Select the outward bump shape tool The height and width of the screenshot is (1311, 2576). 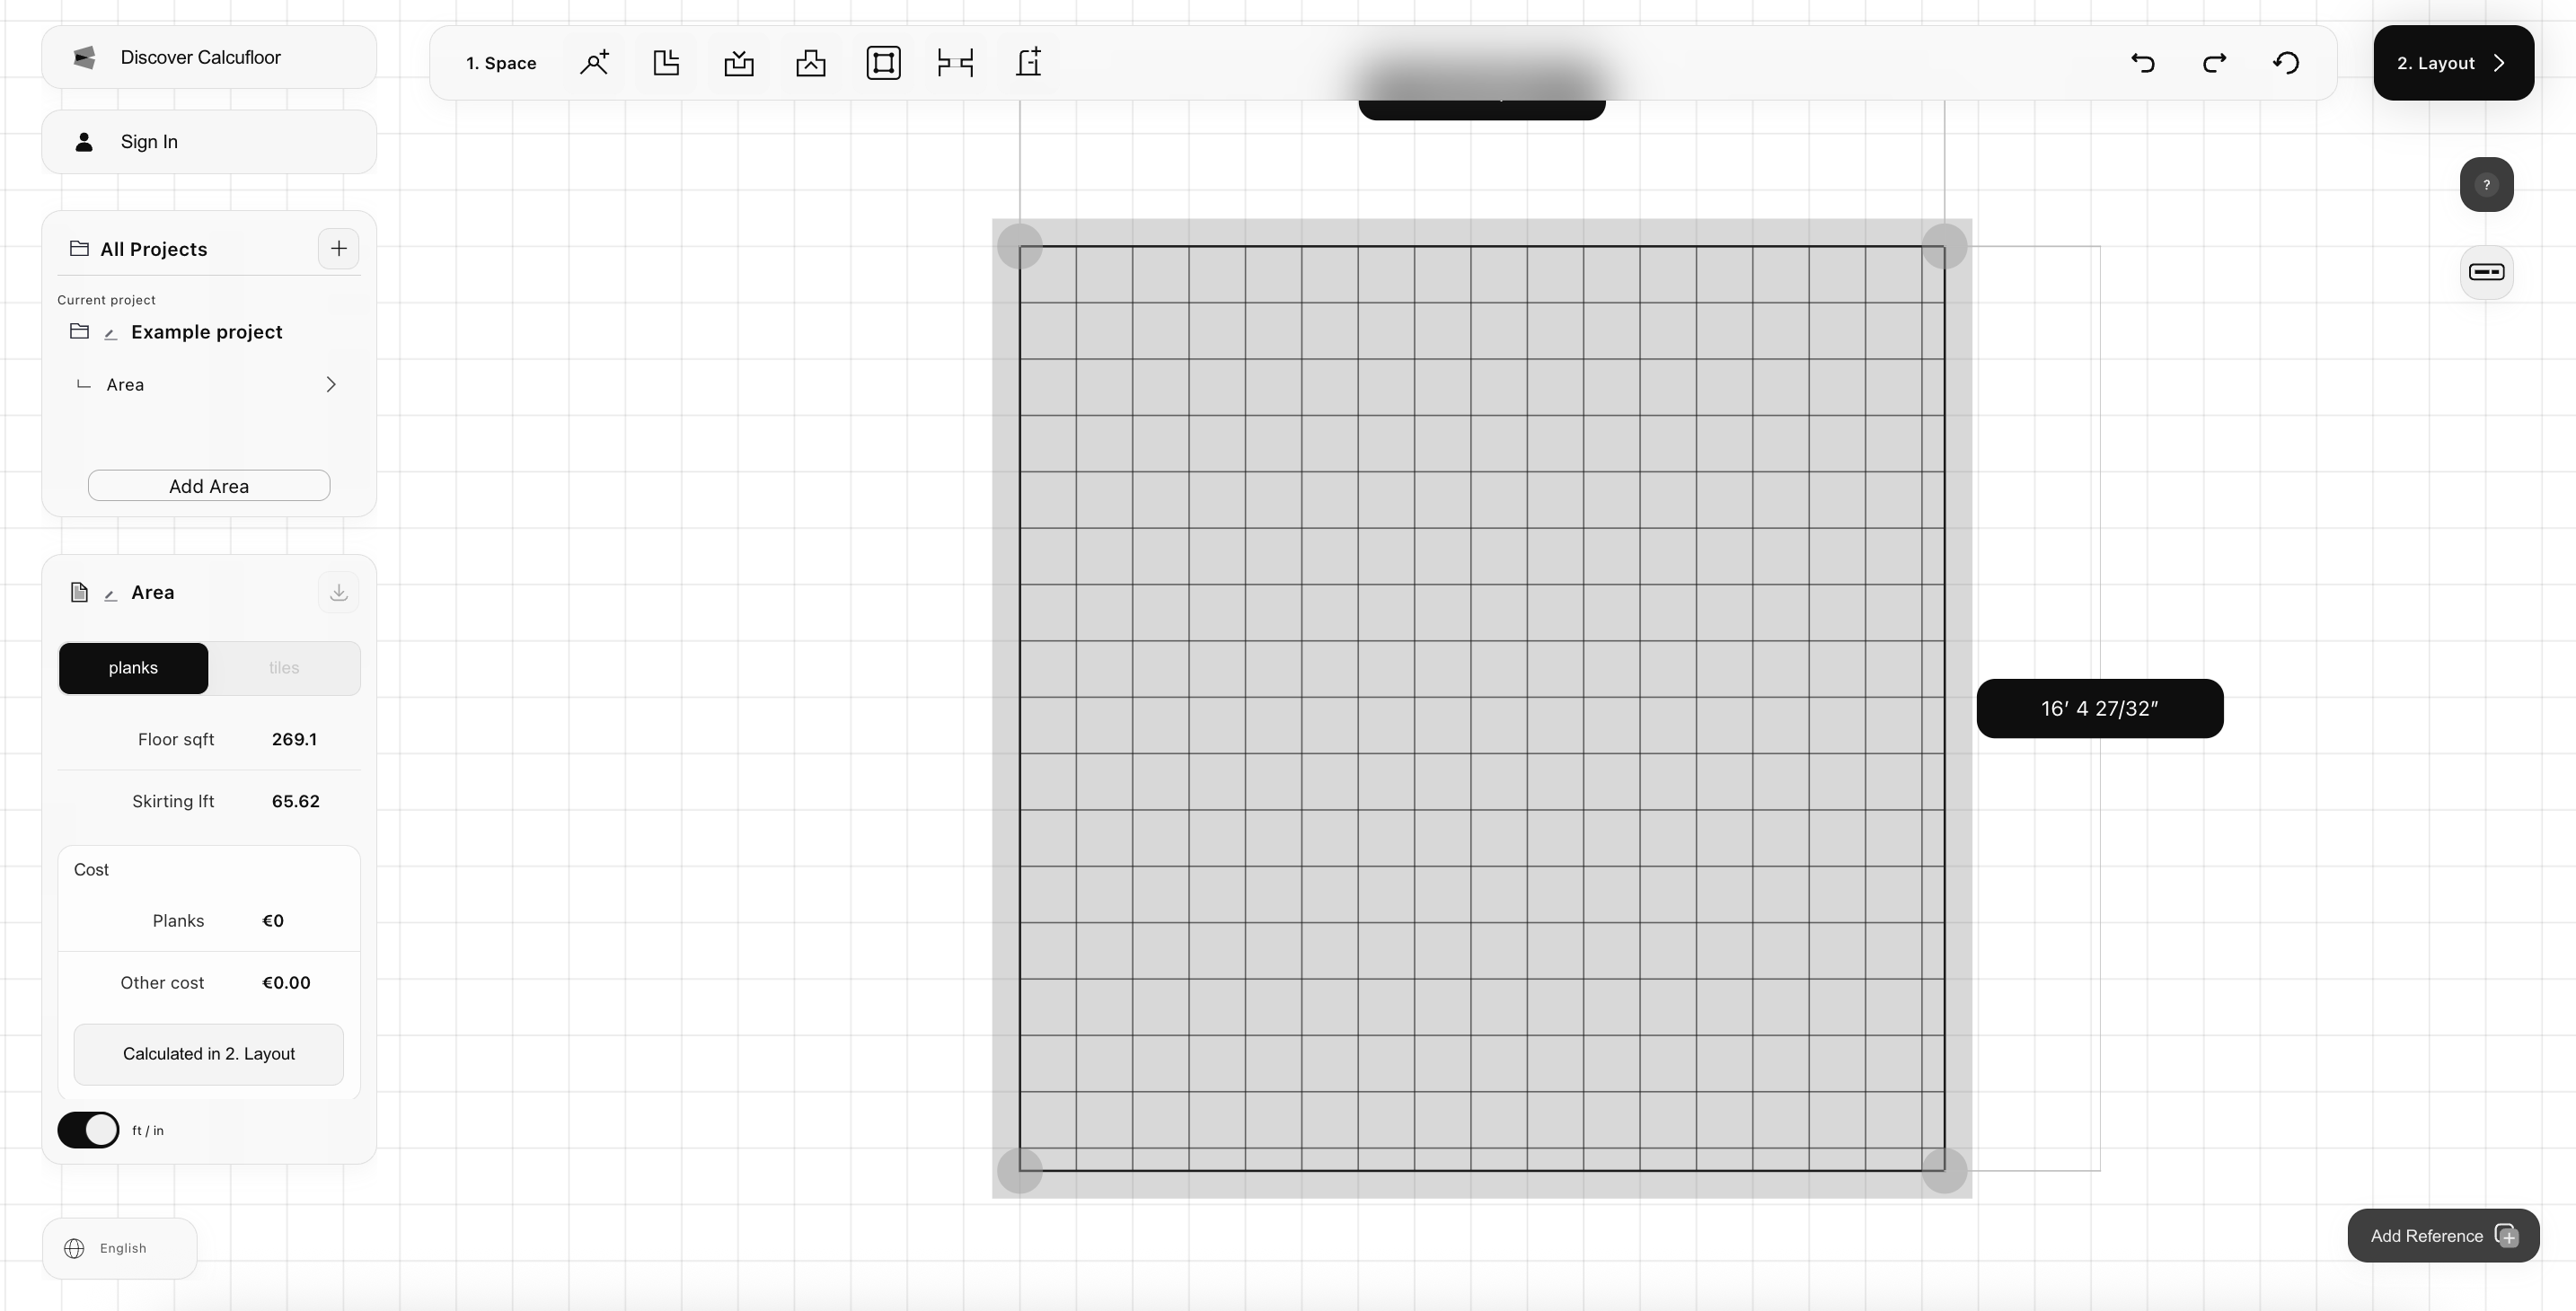click(811, 63)
